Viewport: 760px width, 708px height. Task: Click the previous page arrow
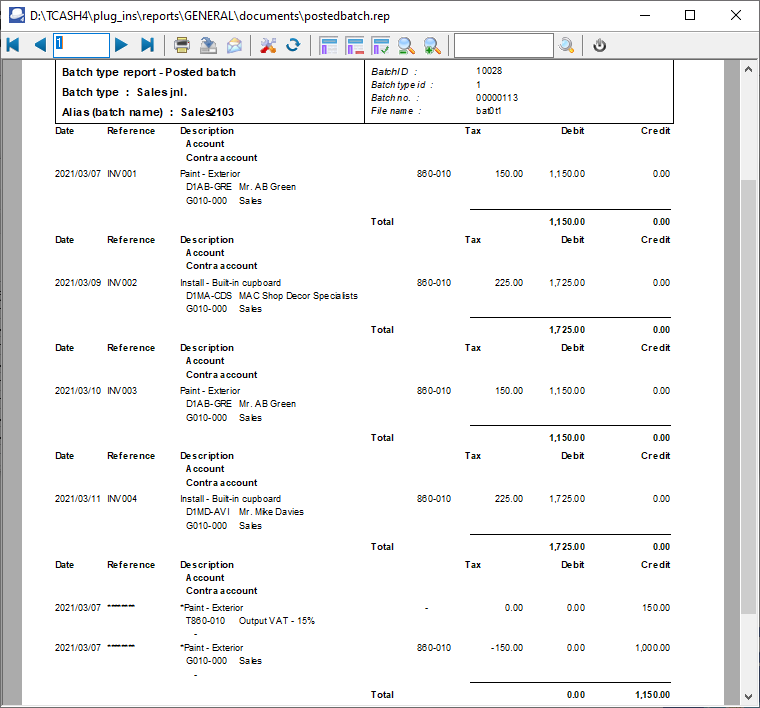pyautogui.click(x=40, y=45)
